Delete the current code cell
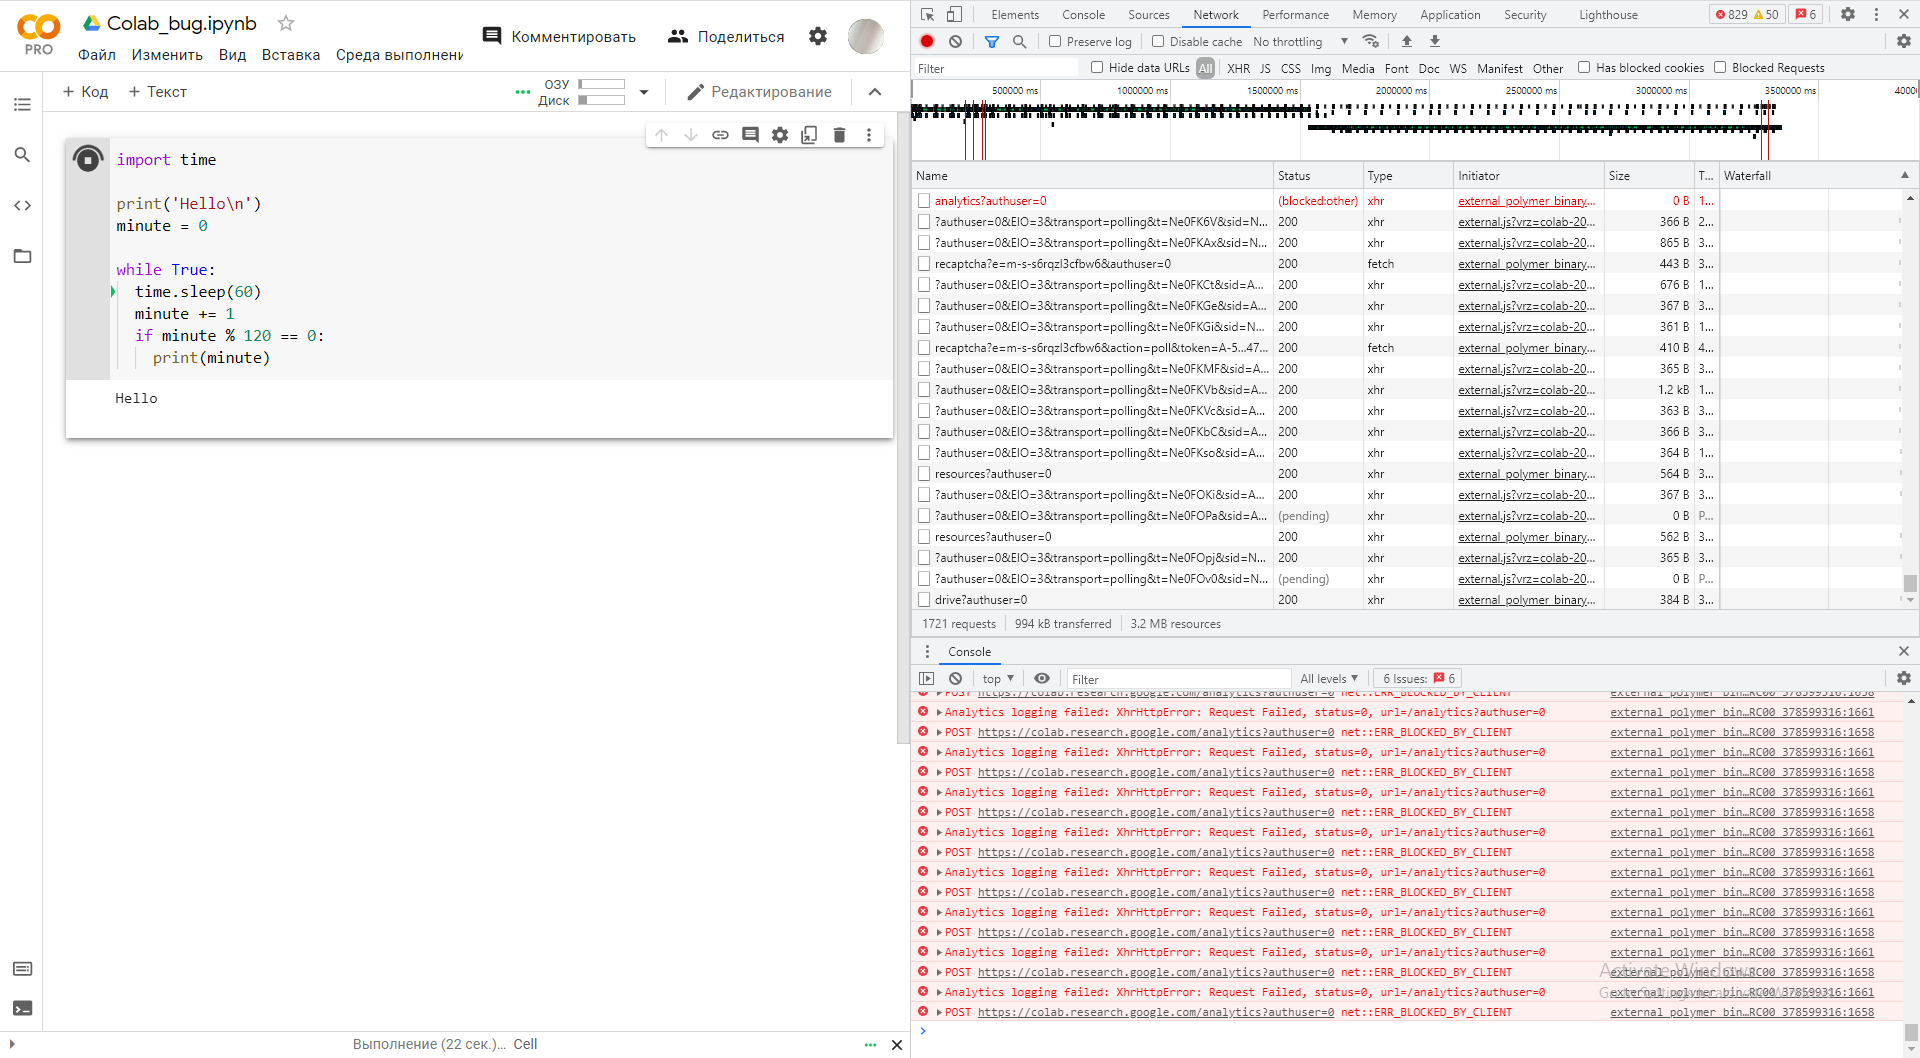This screenshot has width=1920, height=1058. pos(839,135)
